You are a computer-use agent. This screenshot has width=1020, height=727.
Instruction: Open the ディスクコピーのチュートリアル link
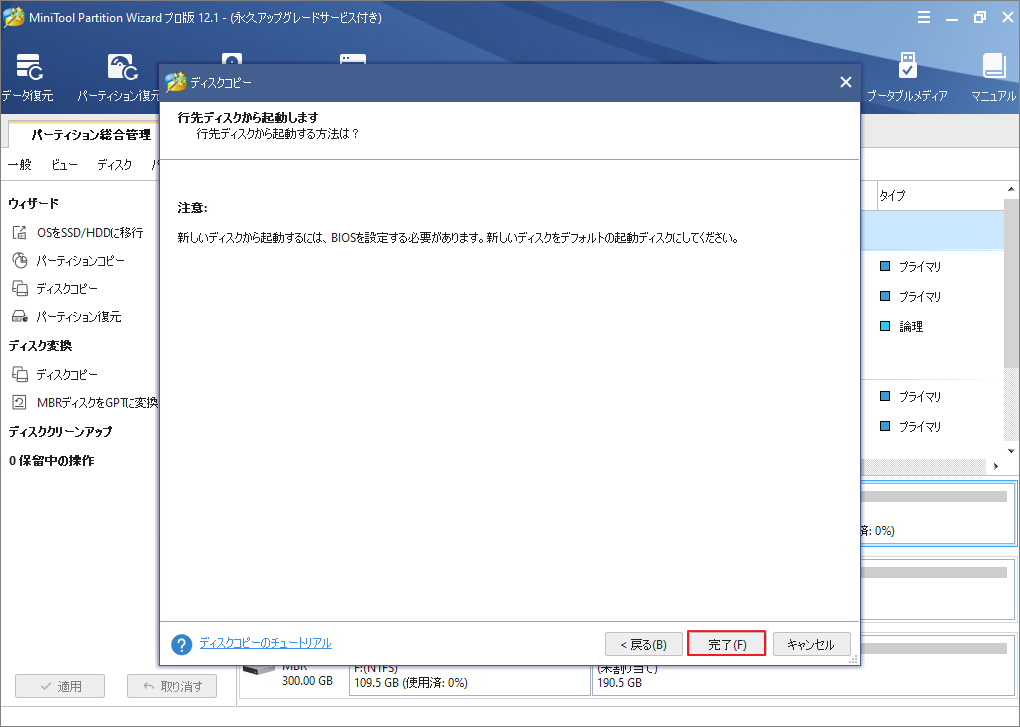click(x=265, y=643)
